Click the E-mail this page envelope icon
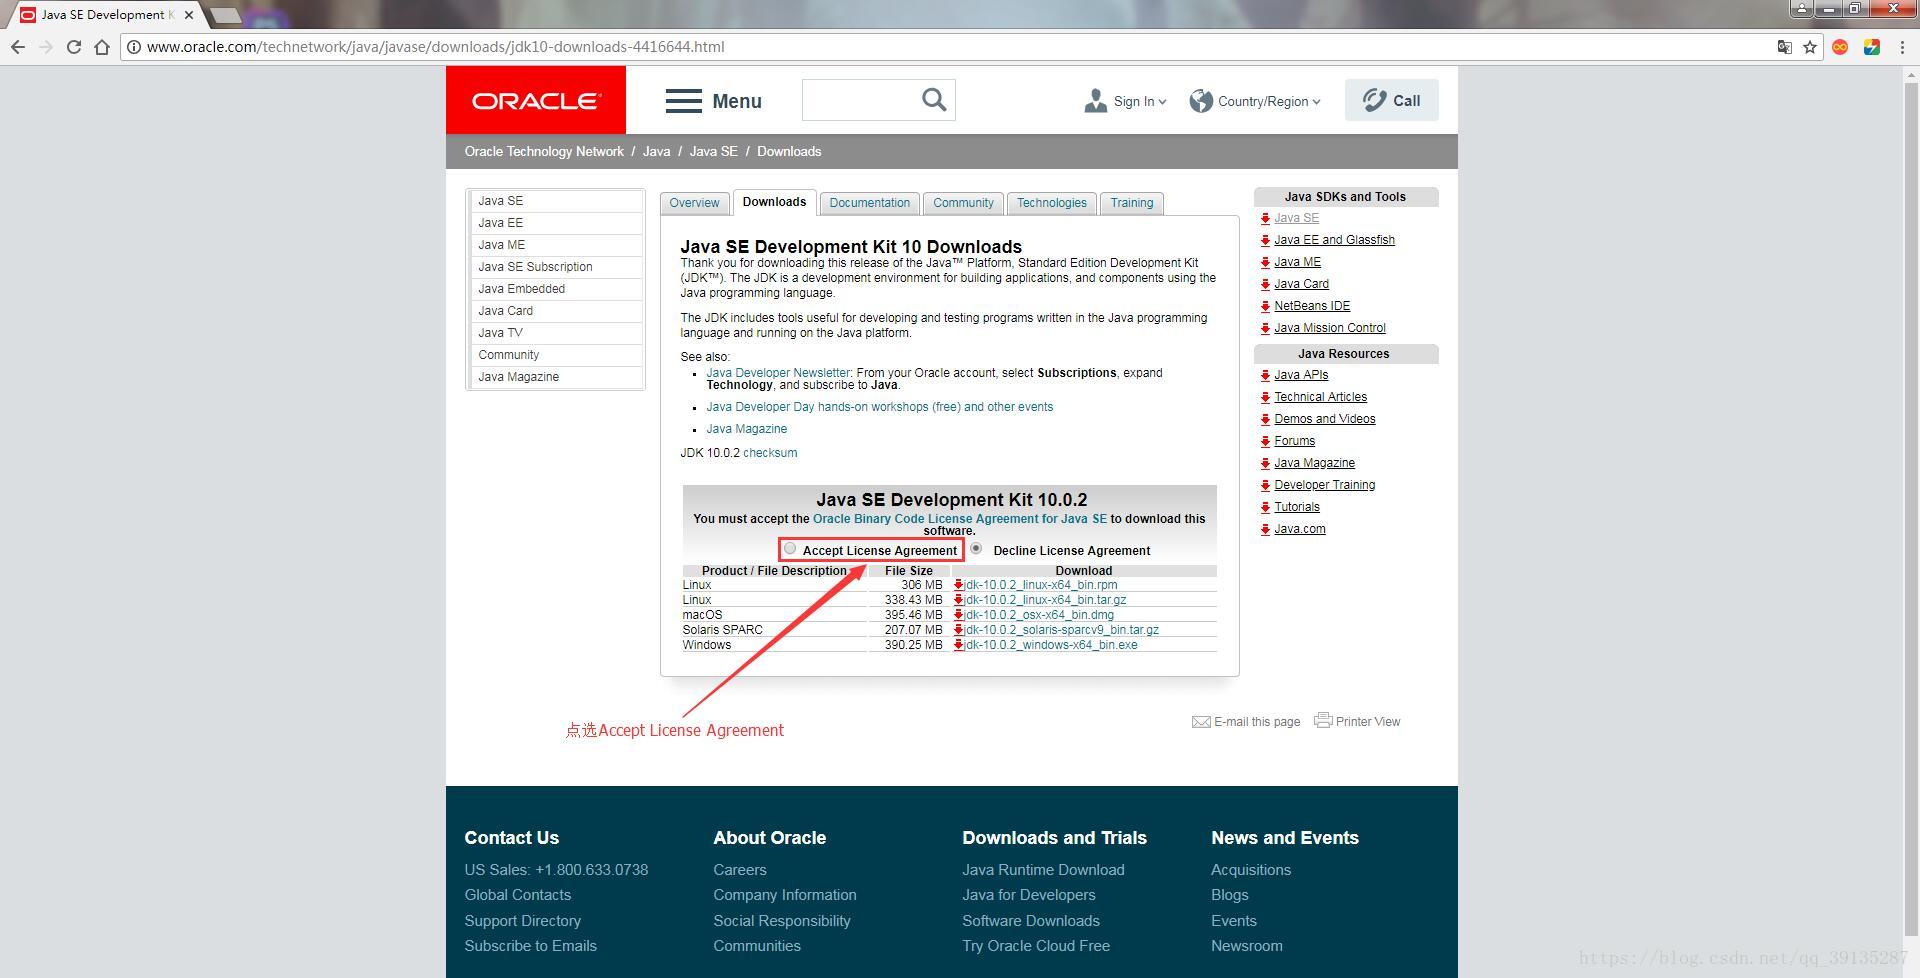 tap(1201, 722)
